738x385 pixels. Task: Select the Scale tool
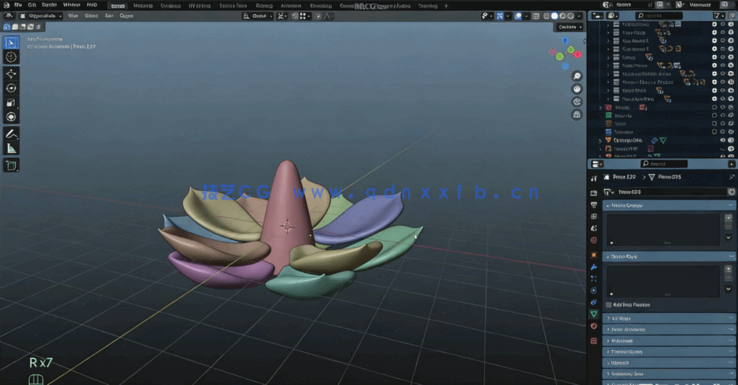11,103
